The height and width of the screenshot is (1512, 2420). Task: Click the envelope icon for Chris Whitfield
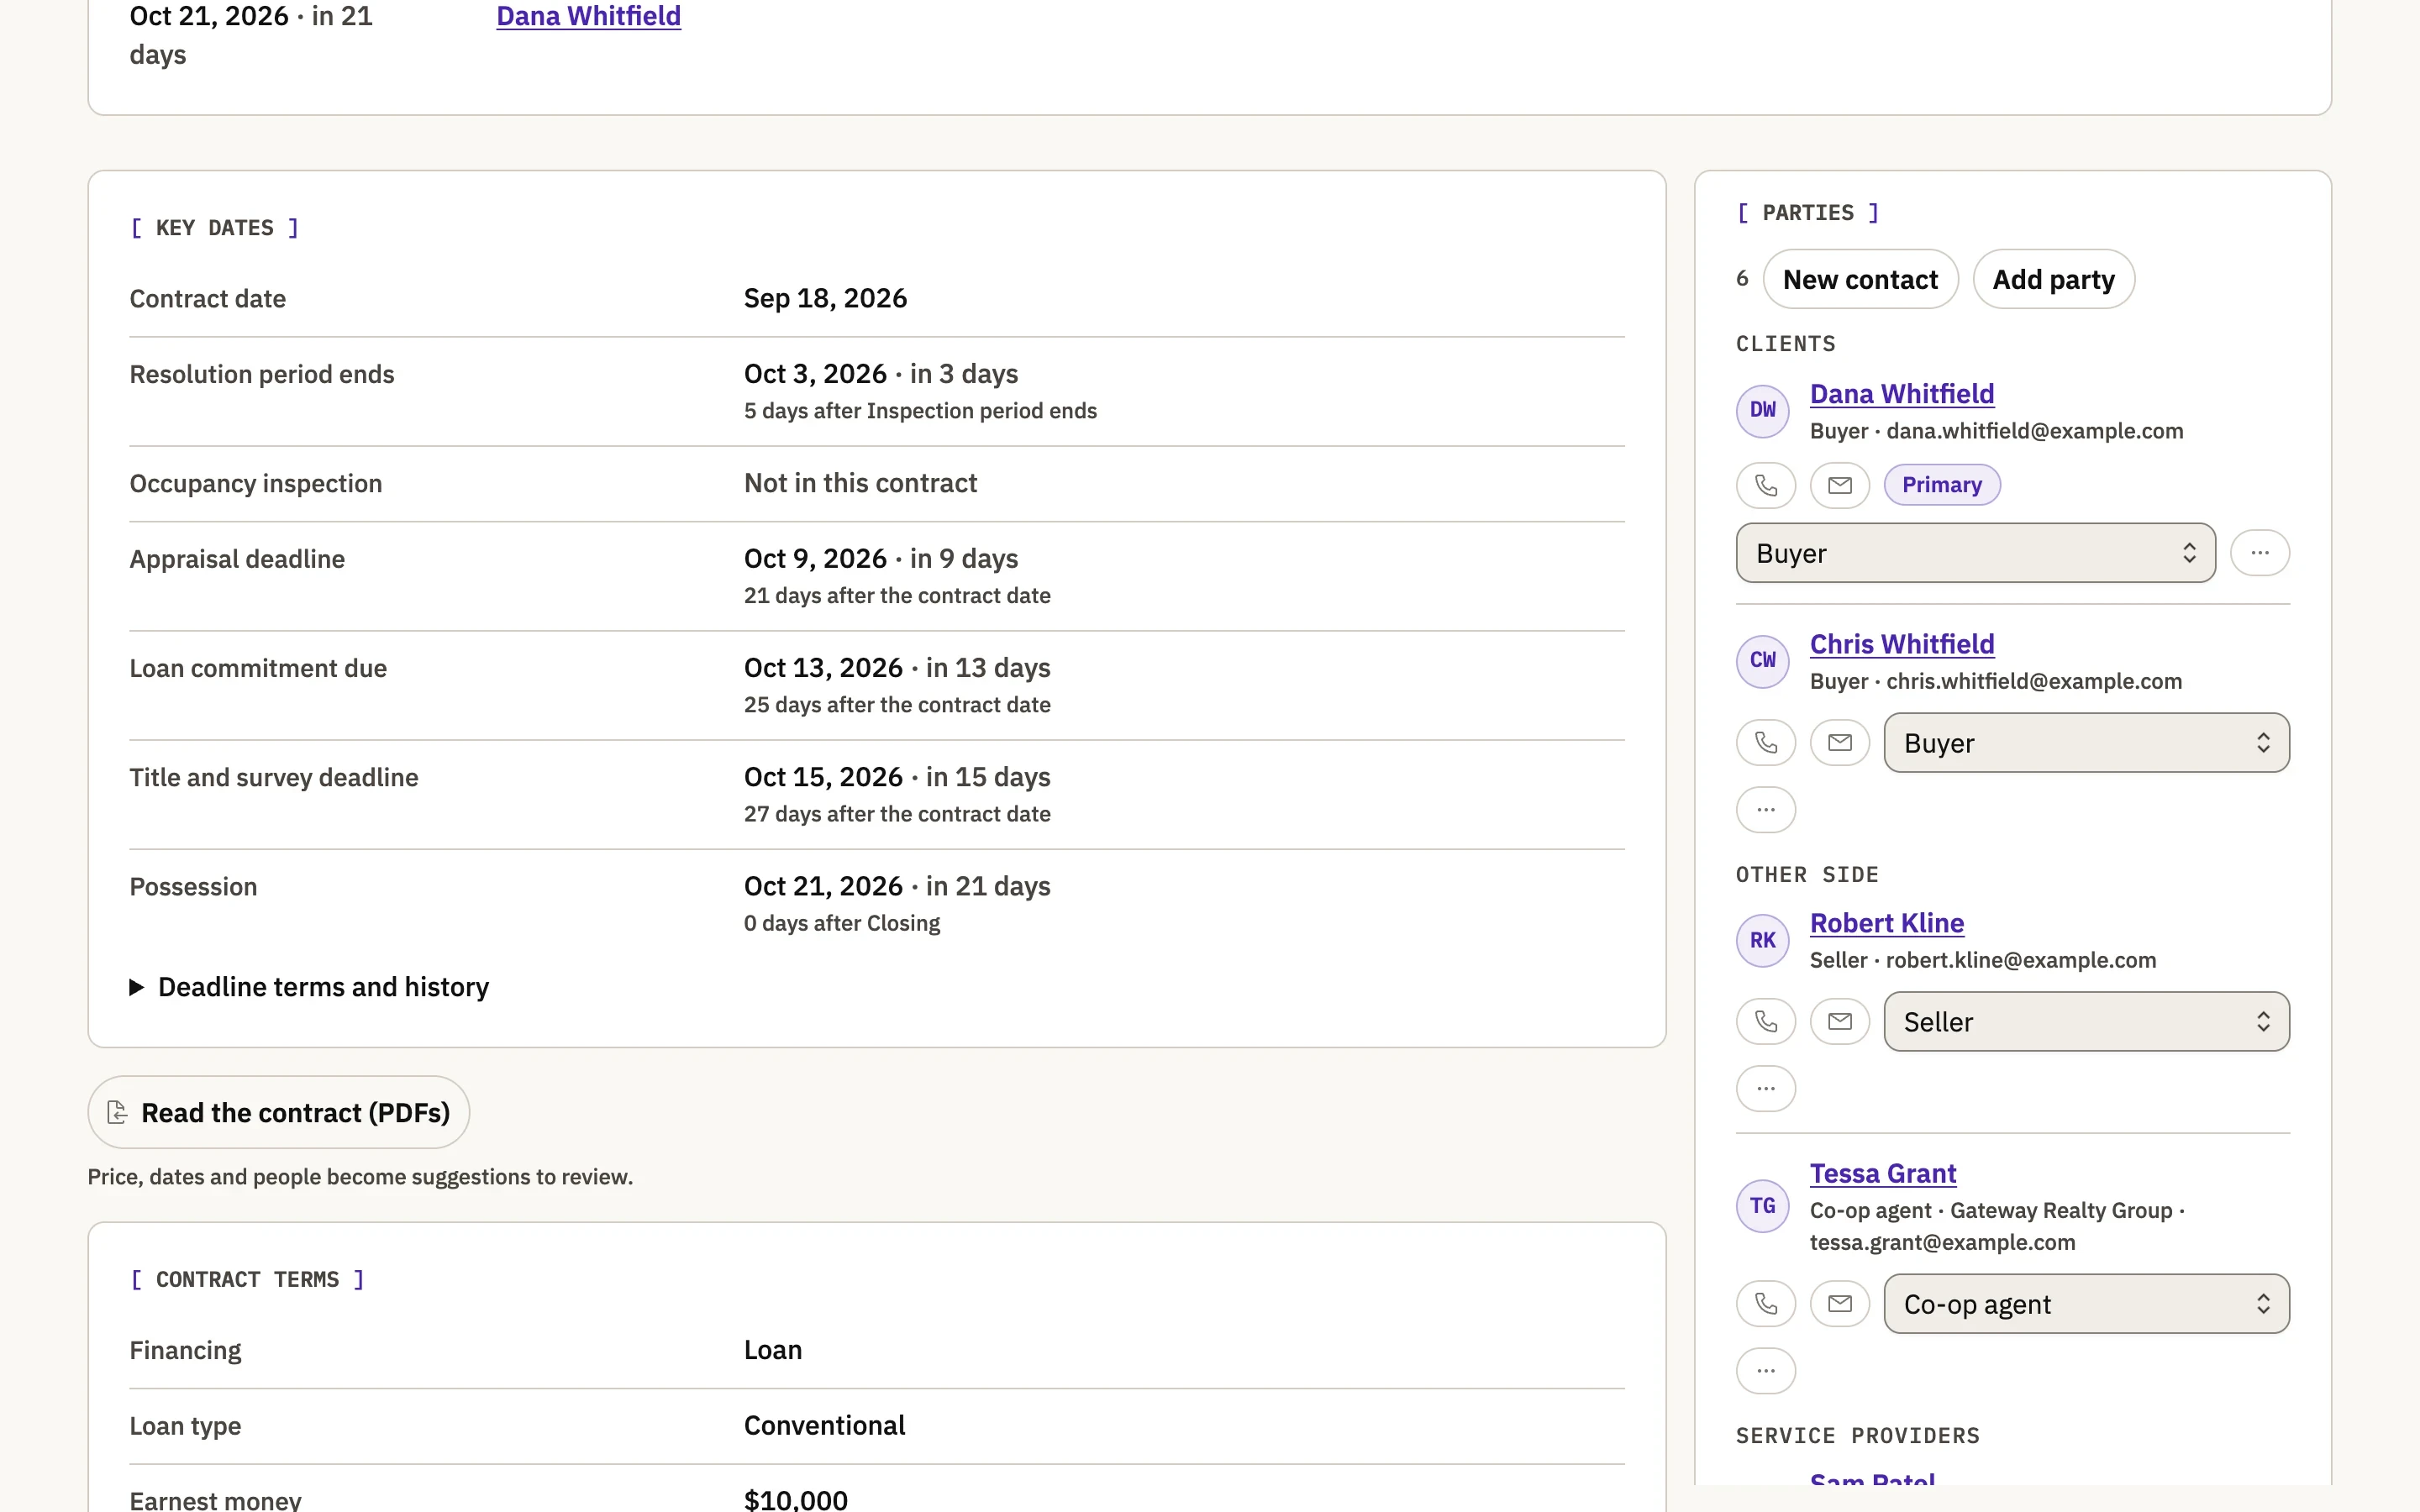pyautogui.click(x=1839, y=743)
